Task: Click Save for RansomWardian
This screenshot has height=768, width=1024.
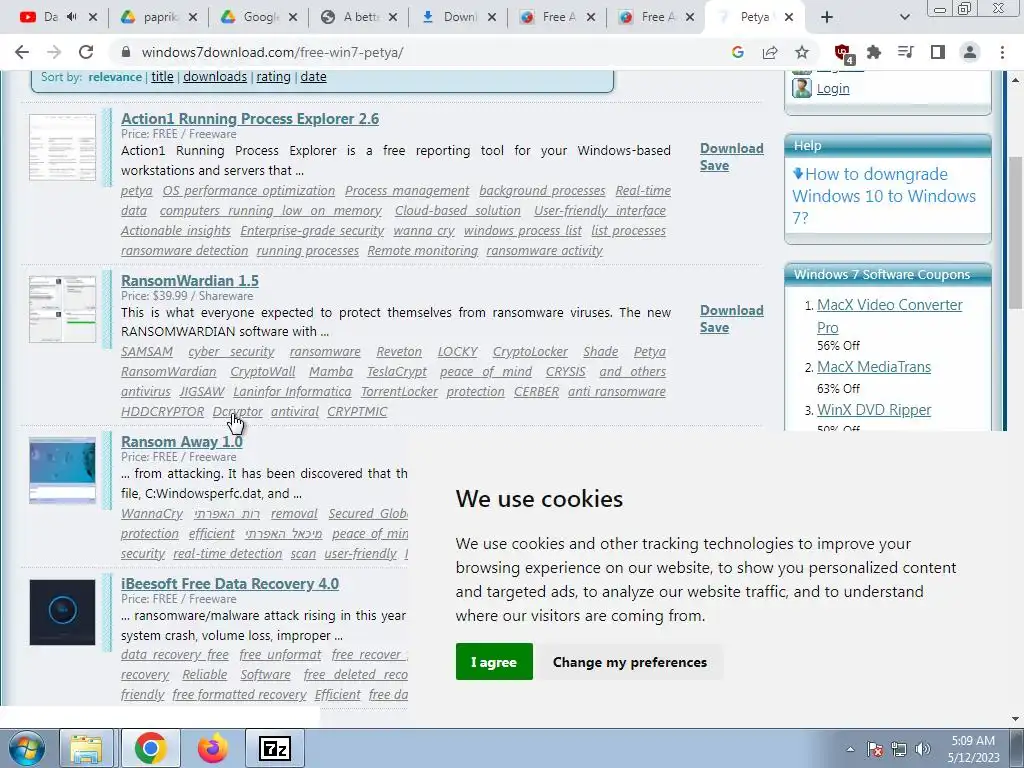Action: click(714, 327)
